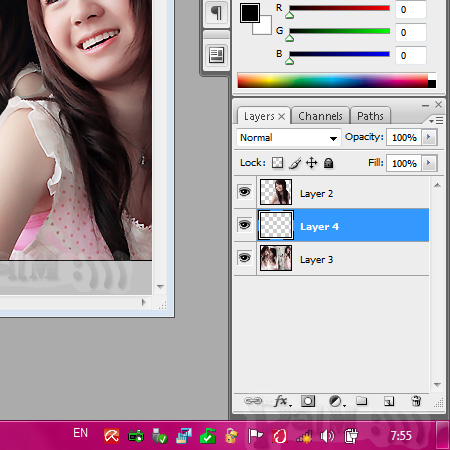Open the Layers panel flyout menu
Screen dimensions: 450x450
[x=436, y=120]
